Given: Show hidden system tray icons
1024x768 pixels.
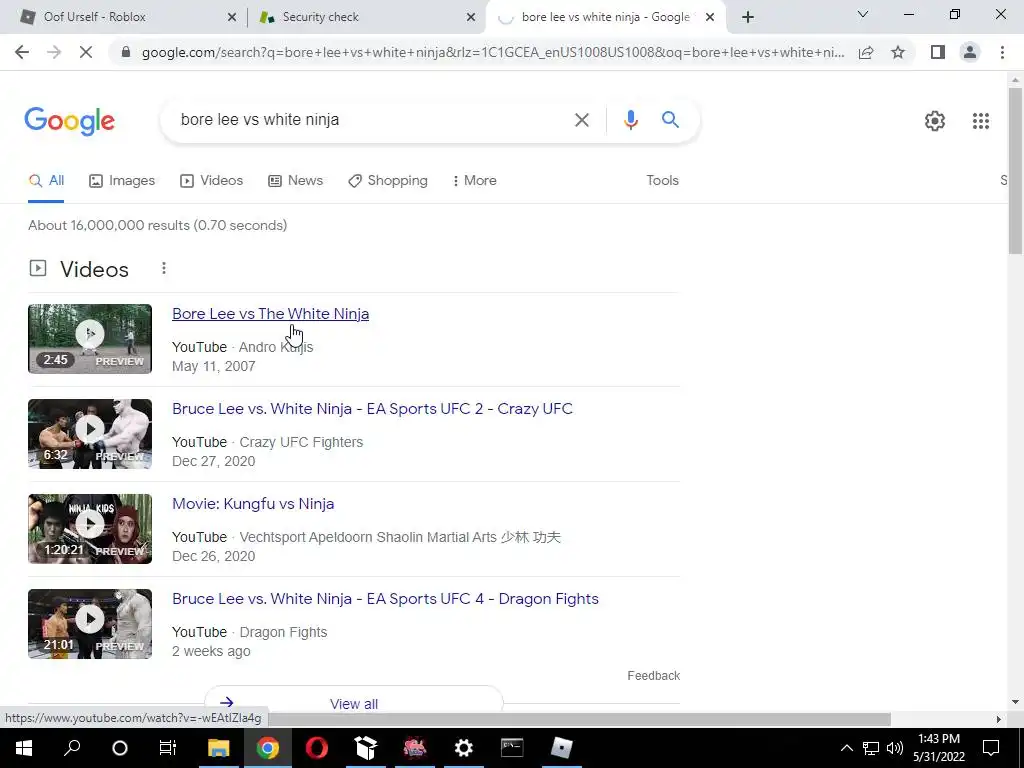Looking at the screenshot, I should coord(846,748).
